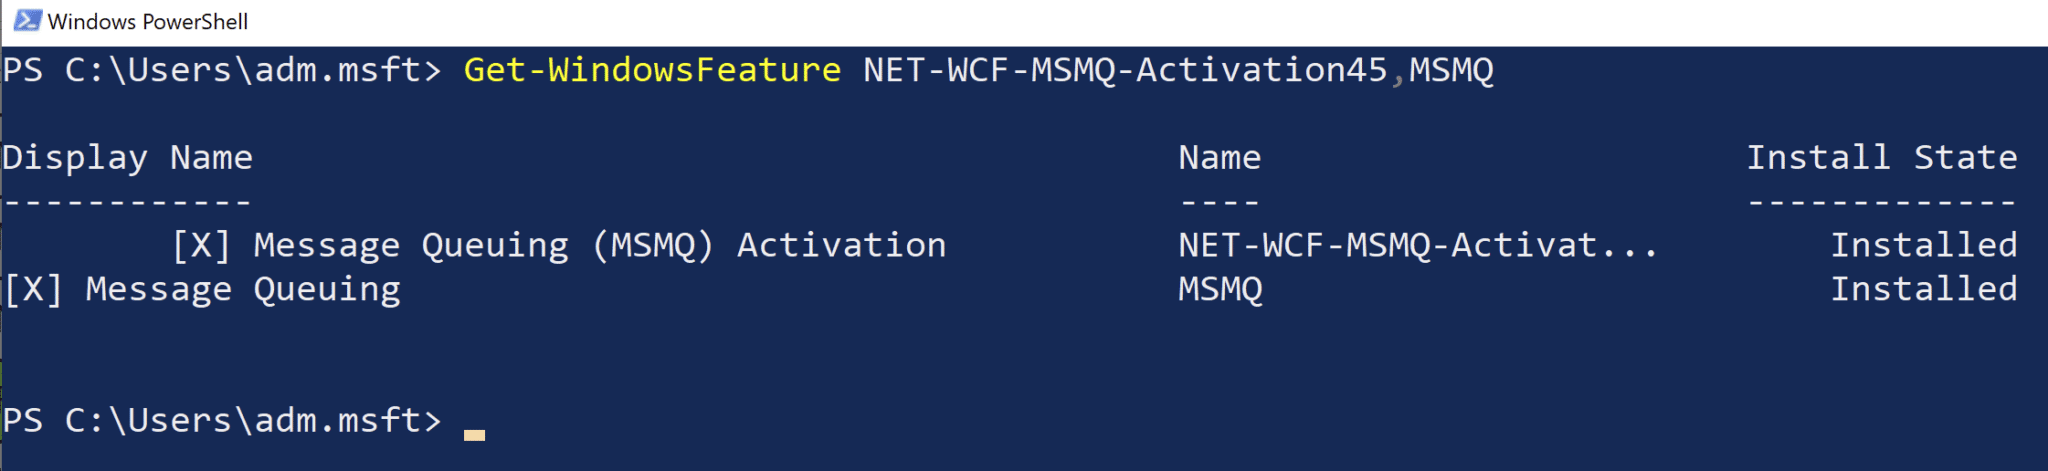
Task: Click the truncated NET-WCF-MSMQ-Activat... name
Action: (x=1418, y=246)
